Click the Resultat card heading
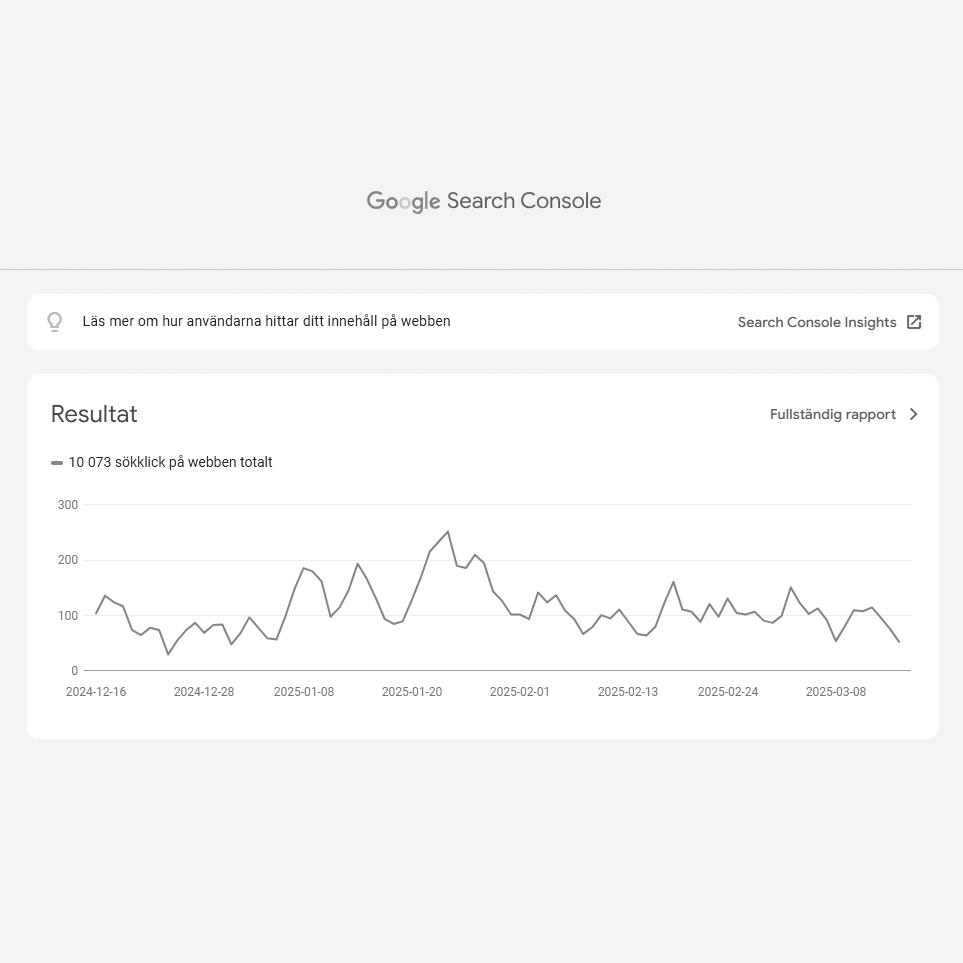 tap(94, 414)
